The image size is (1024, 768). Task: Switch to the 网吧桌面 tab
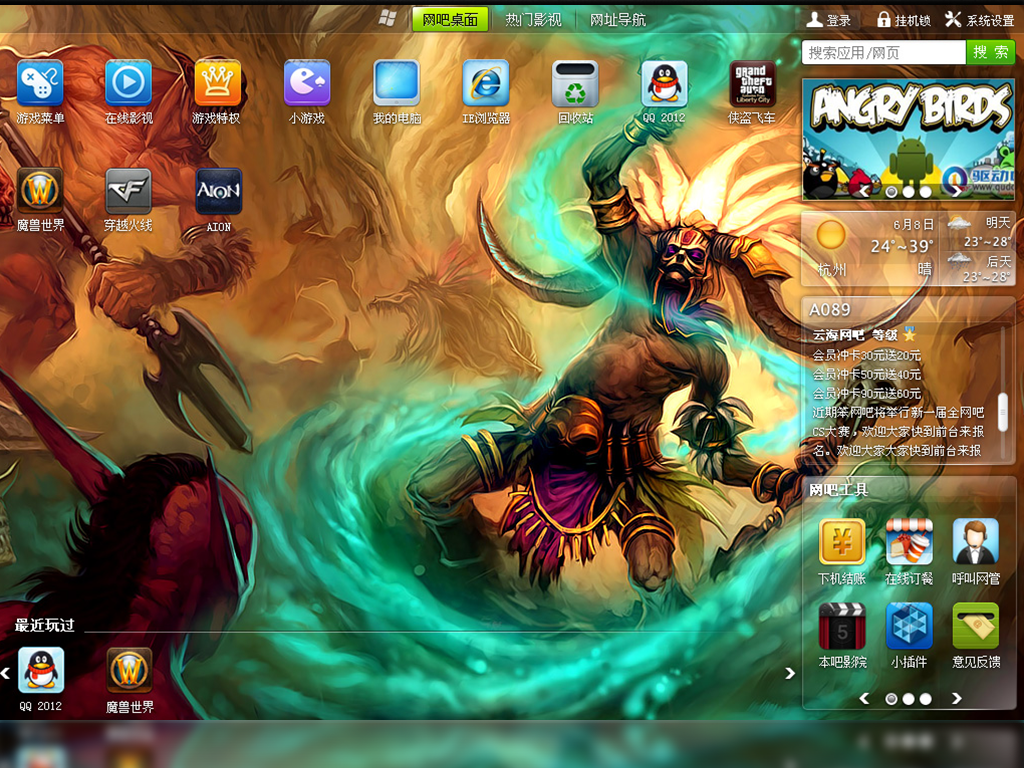tap(450, 20)
